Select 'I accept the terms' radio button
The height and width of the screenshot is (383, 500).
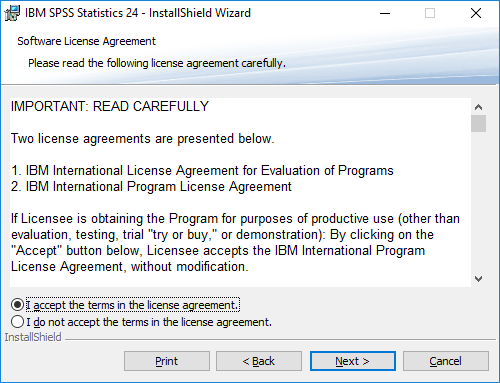pos(17,305)
